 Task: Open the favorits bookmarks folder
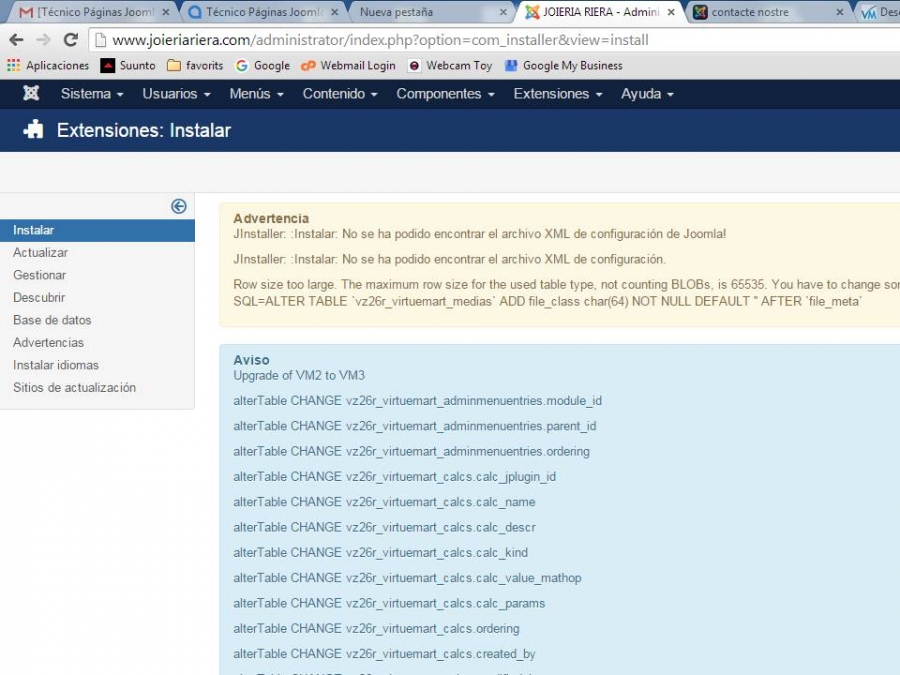click(195, 65)
